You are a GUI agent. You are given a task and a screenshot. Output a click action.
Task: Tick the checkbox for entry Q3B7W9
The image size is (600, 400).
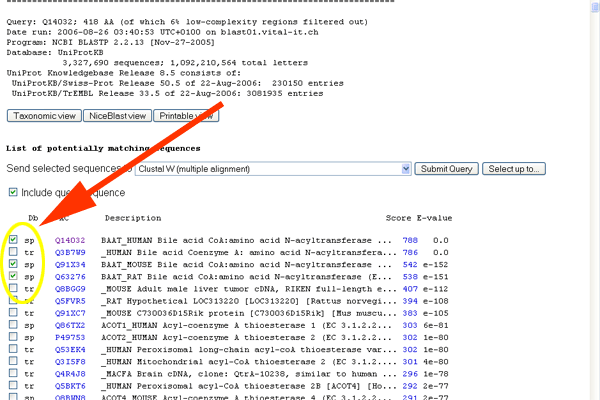[x=13, y=253]
